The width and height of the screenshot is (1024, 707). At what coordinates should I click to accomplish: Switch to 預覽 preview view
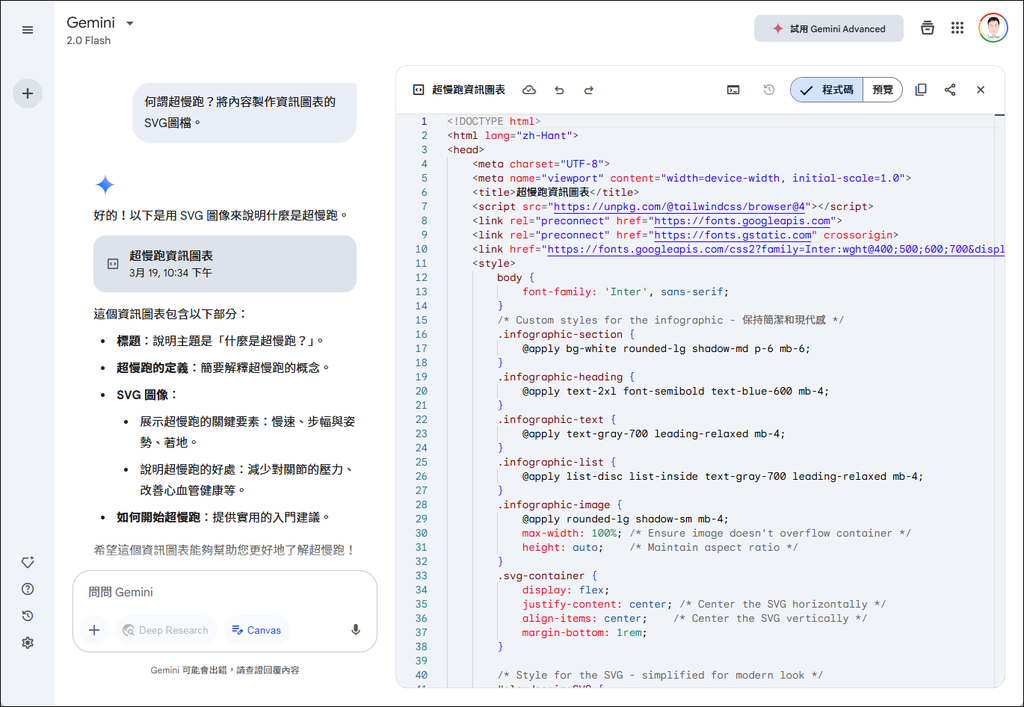(882, 90)
